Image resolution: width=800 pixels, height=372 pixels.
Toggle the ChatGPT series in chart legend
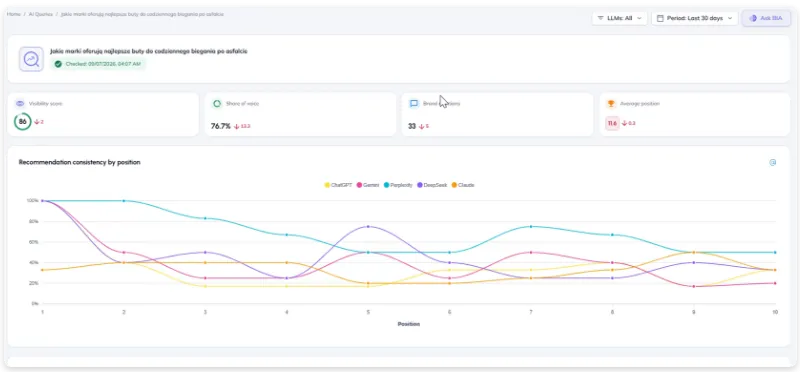338,185
